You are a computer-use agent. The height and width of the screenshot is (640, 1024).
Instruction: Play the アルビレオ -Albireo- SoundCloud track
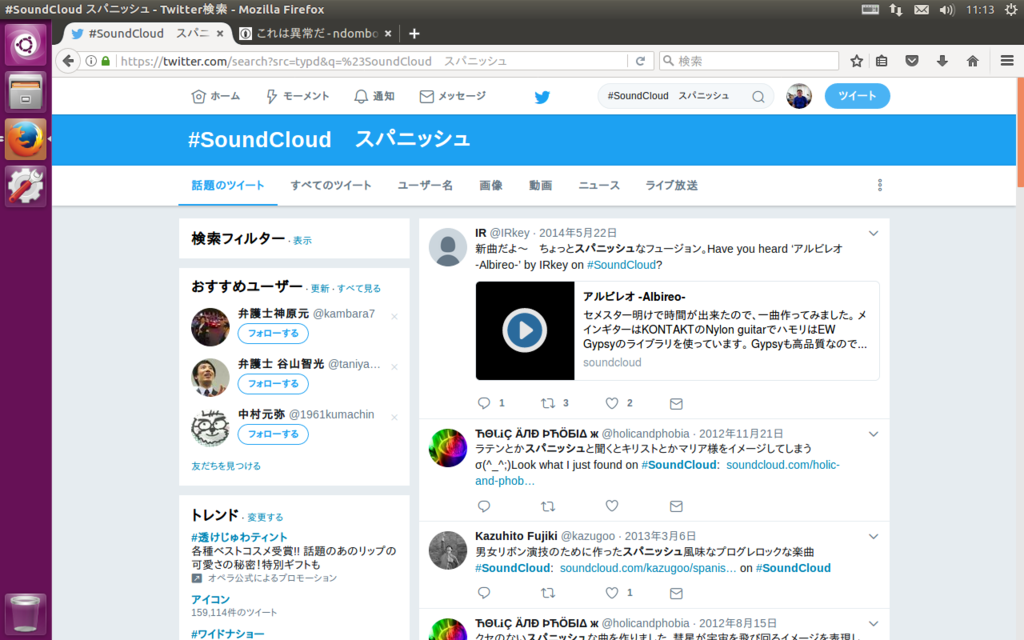point(524,330)
